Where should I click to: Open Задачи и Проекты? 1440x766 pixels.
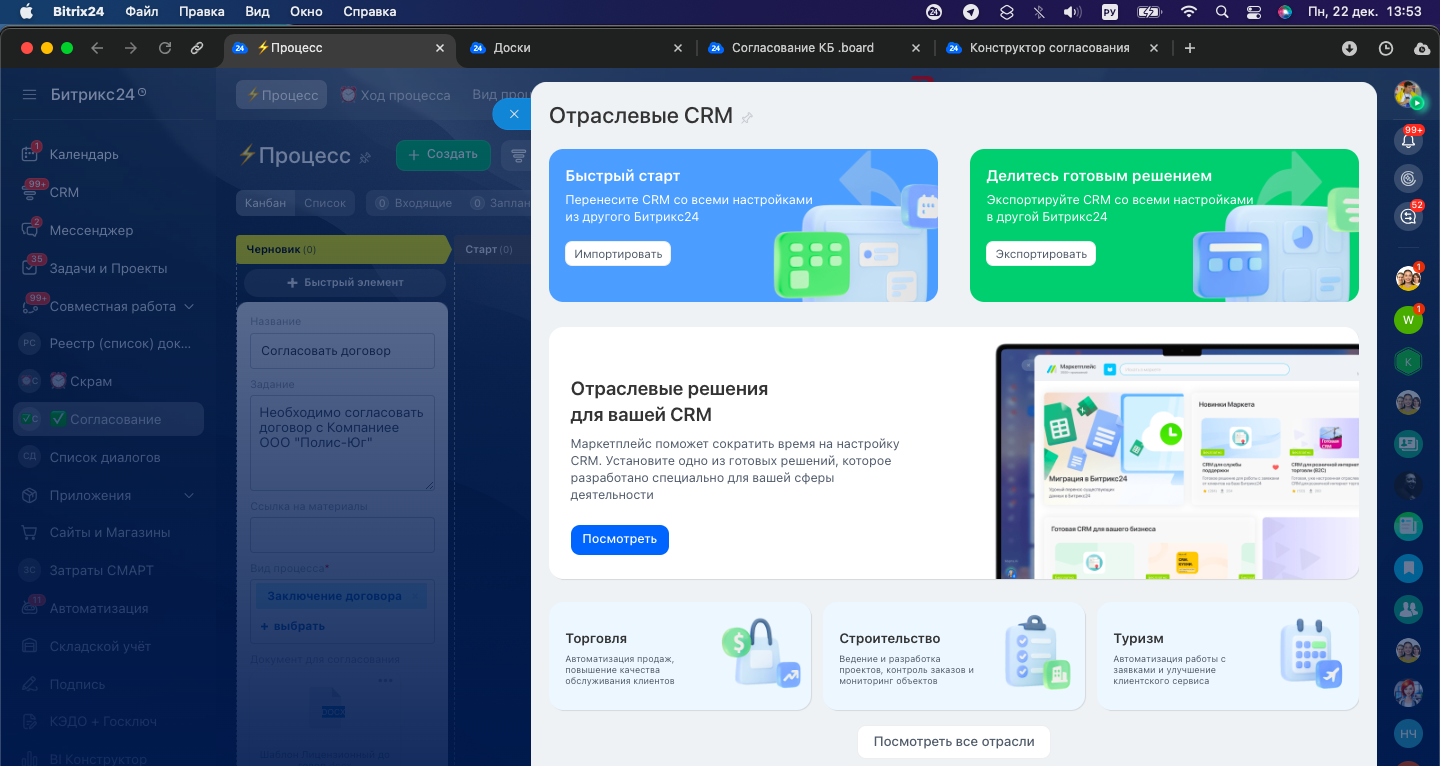click(x=108, y=268)
